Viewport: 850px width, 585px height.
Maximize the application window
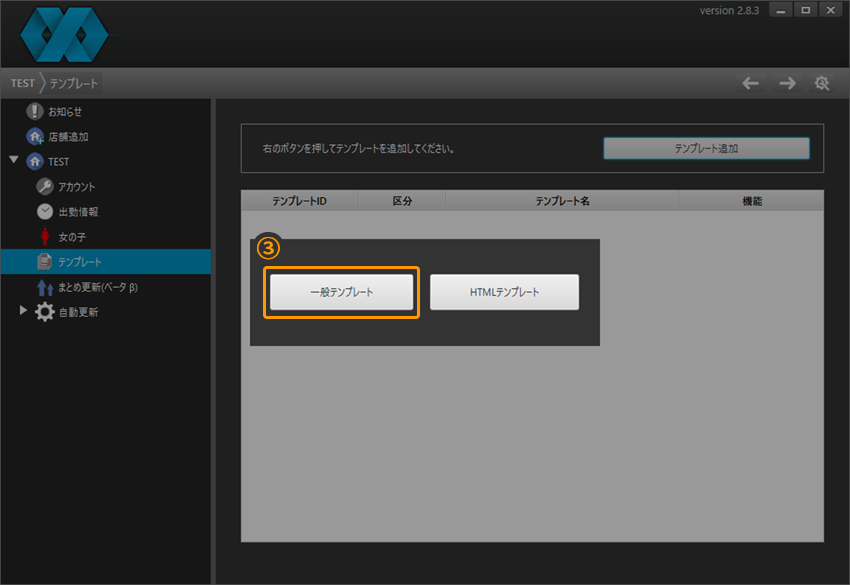(x=806, y=10)
